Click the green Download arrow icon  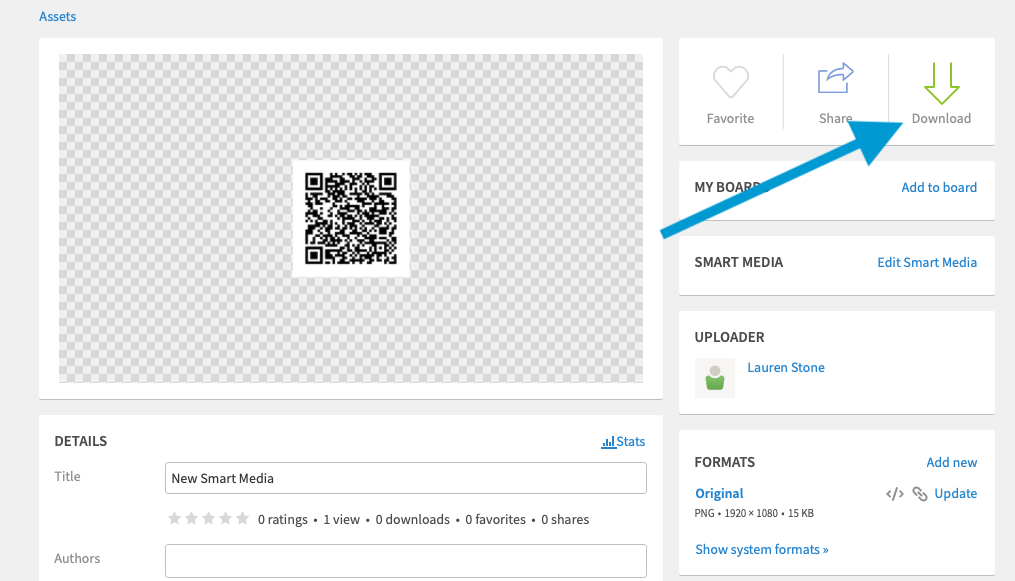pyautogui.click(x=941, y=83)
